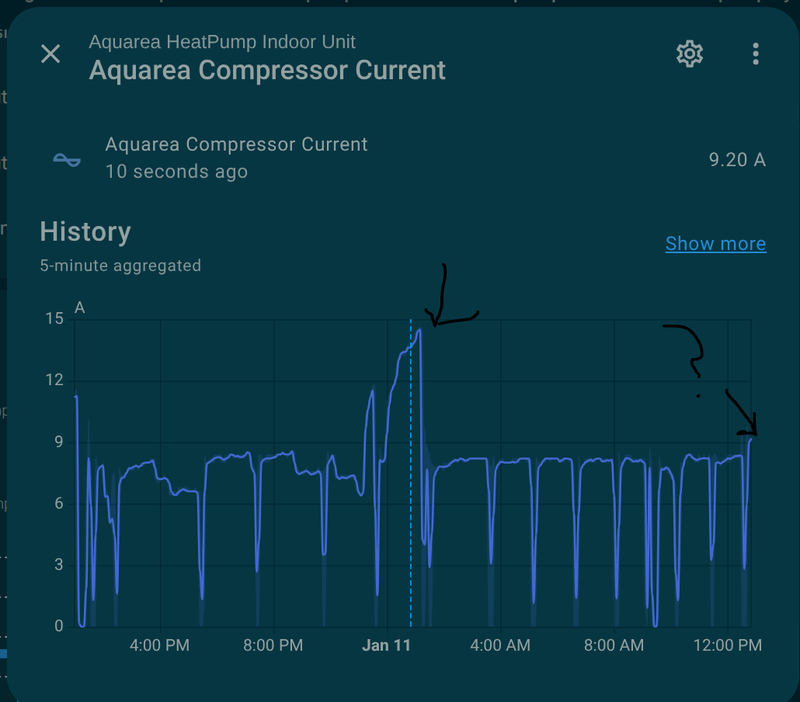Click the Jan 11 date axis label
The height and width of the screenshot is (702, 800).
(386, 646)
